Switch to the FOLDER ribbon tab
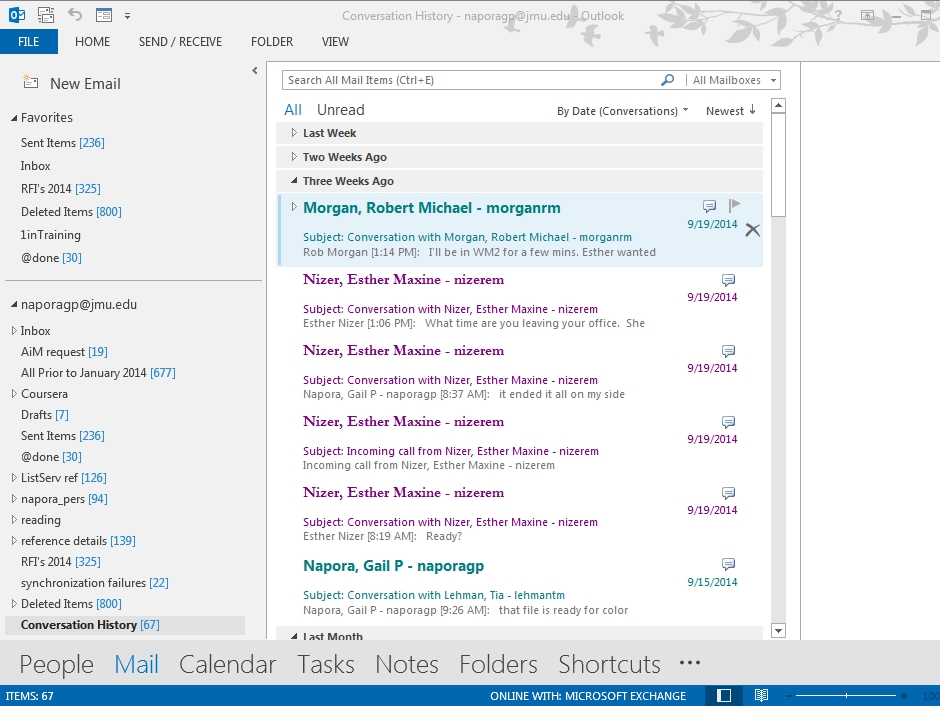 (x=272, y=42)
